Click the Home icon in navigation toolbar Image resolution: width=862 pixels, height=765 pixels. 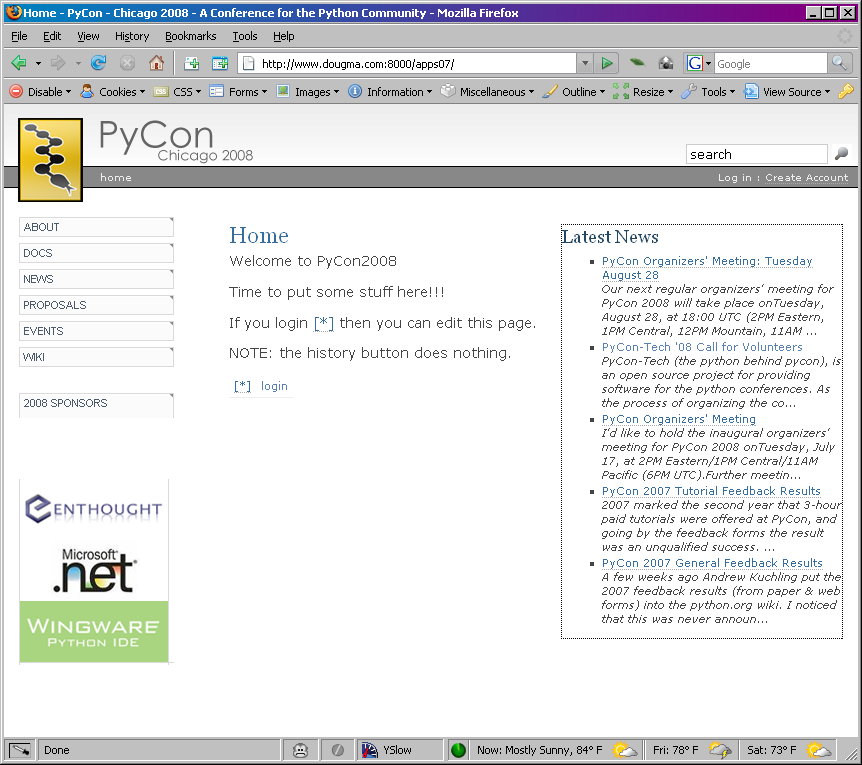156,63
